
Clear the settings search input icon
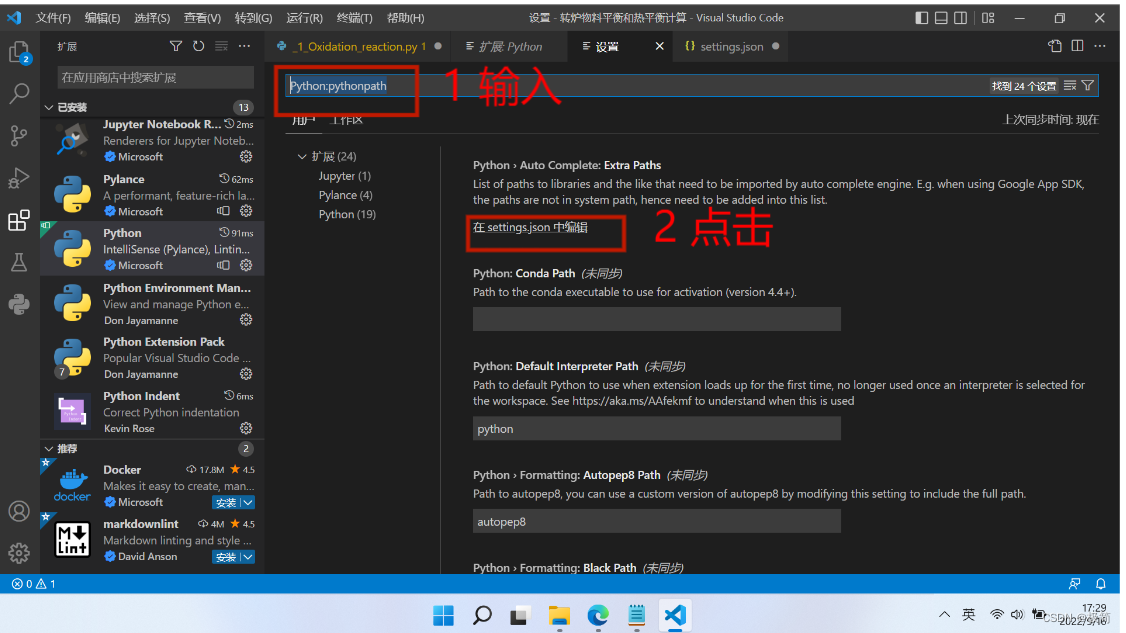pos(1070,86)
